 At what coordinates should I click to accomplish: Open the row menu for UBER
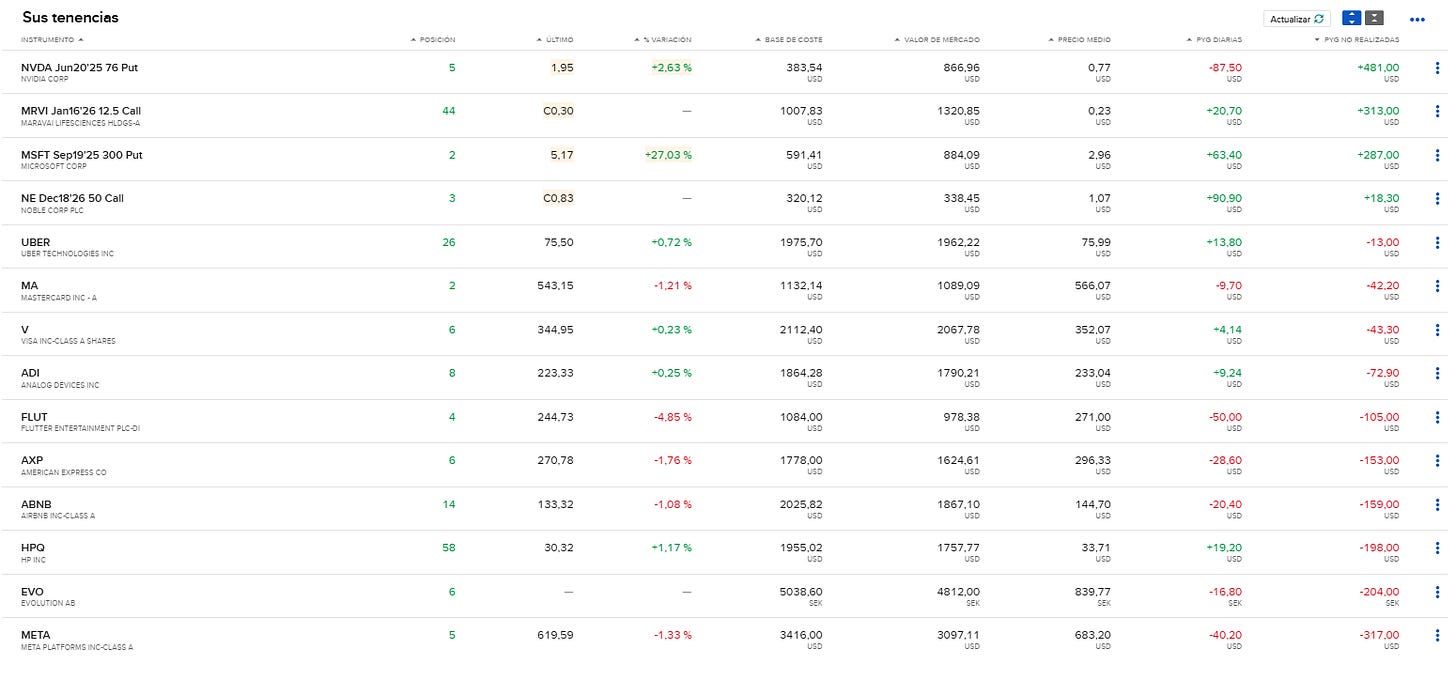(x=1437, y=242)
